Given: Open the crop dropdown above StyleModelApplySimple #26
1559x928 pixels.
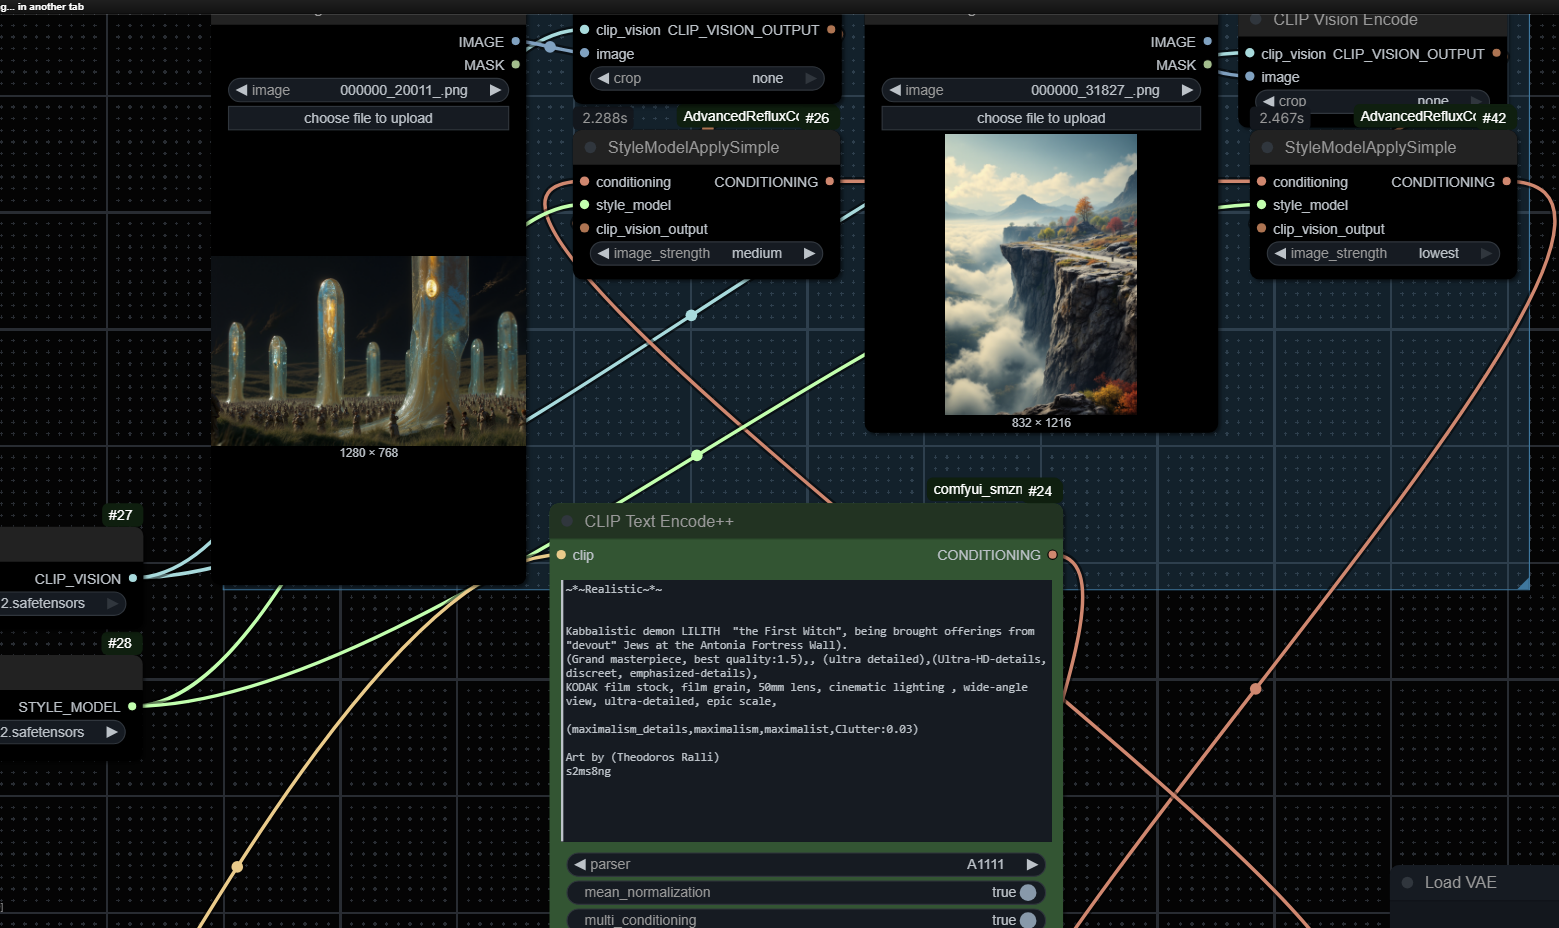Looking at the screenshot, I should pos(706,78).
